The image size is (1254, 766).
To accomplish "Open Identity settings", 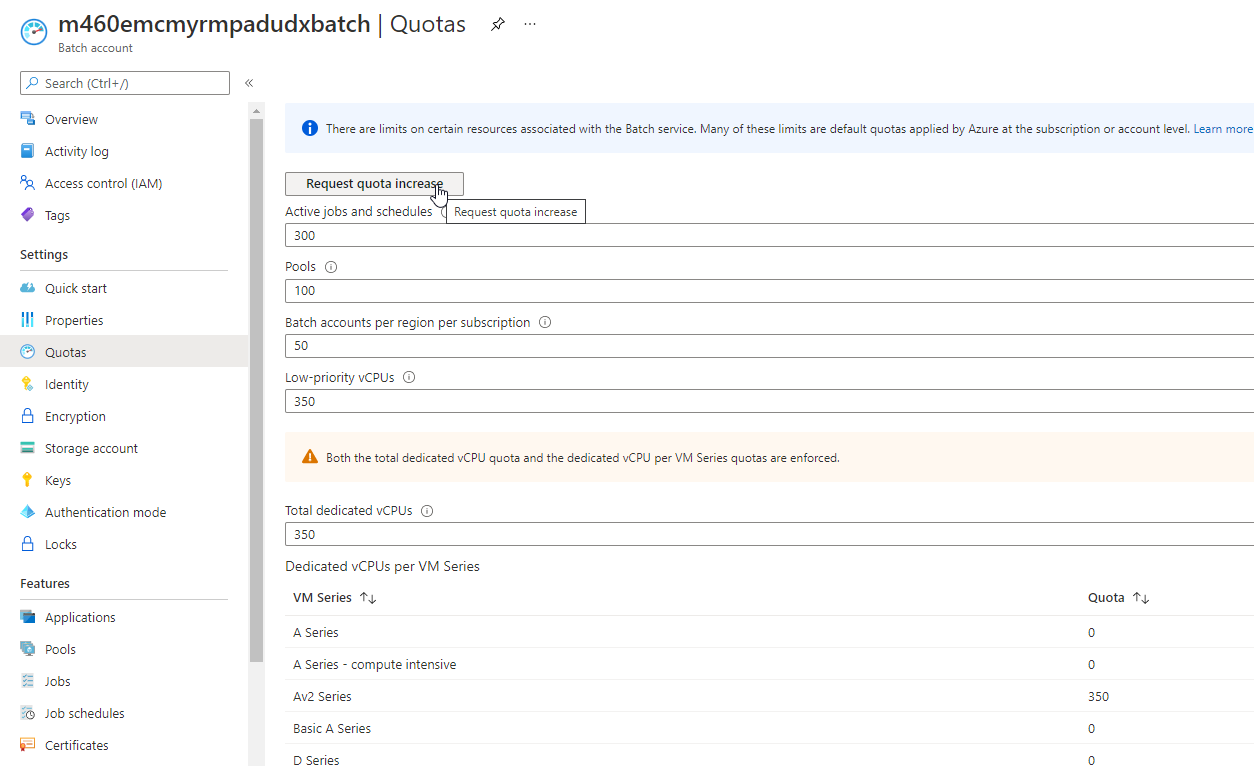I will pos(66,383).
